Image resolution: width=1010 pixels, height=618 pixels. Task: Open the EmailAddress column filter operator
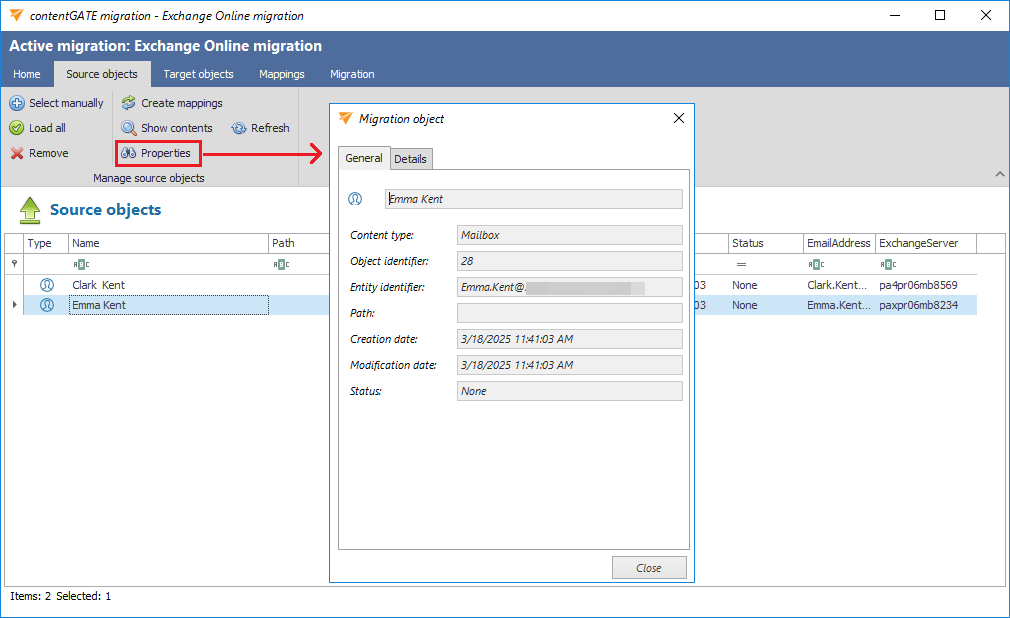point(816,265)
